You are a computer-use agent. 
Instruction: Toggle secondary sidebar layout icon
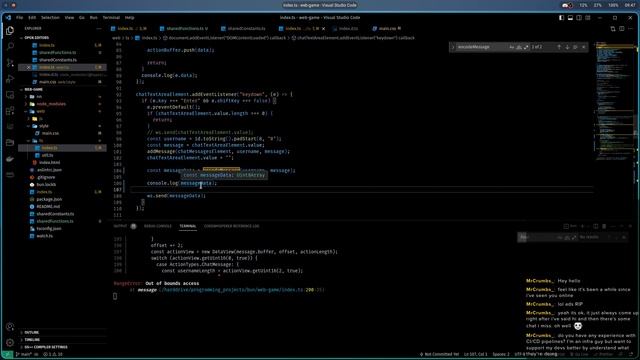(579, 18)
